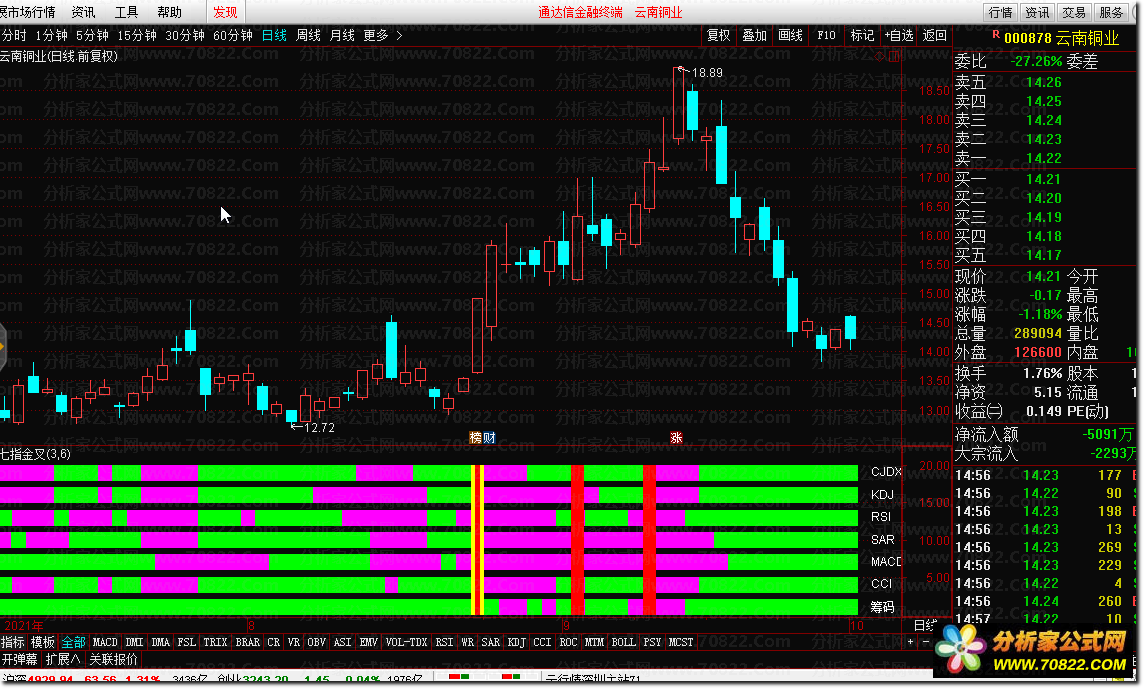1145x689 pixels.
Task: Click the 财 marker under the chart
Action: pyautogui.click(x=489, y=437)
